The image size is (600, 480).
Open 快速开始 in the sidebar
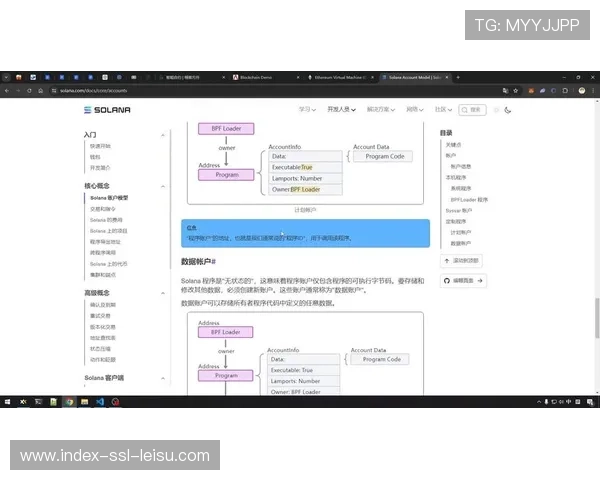click(x=100, y=146)
